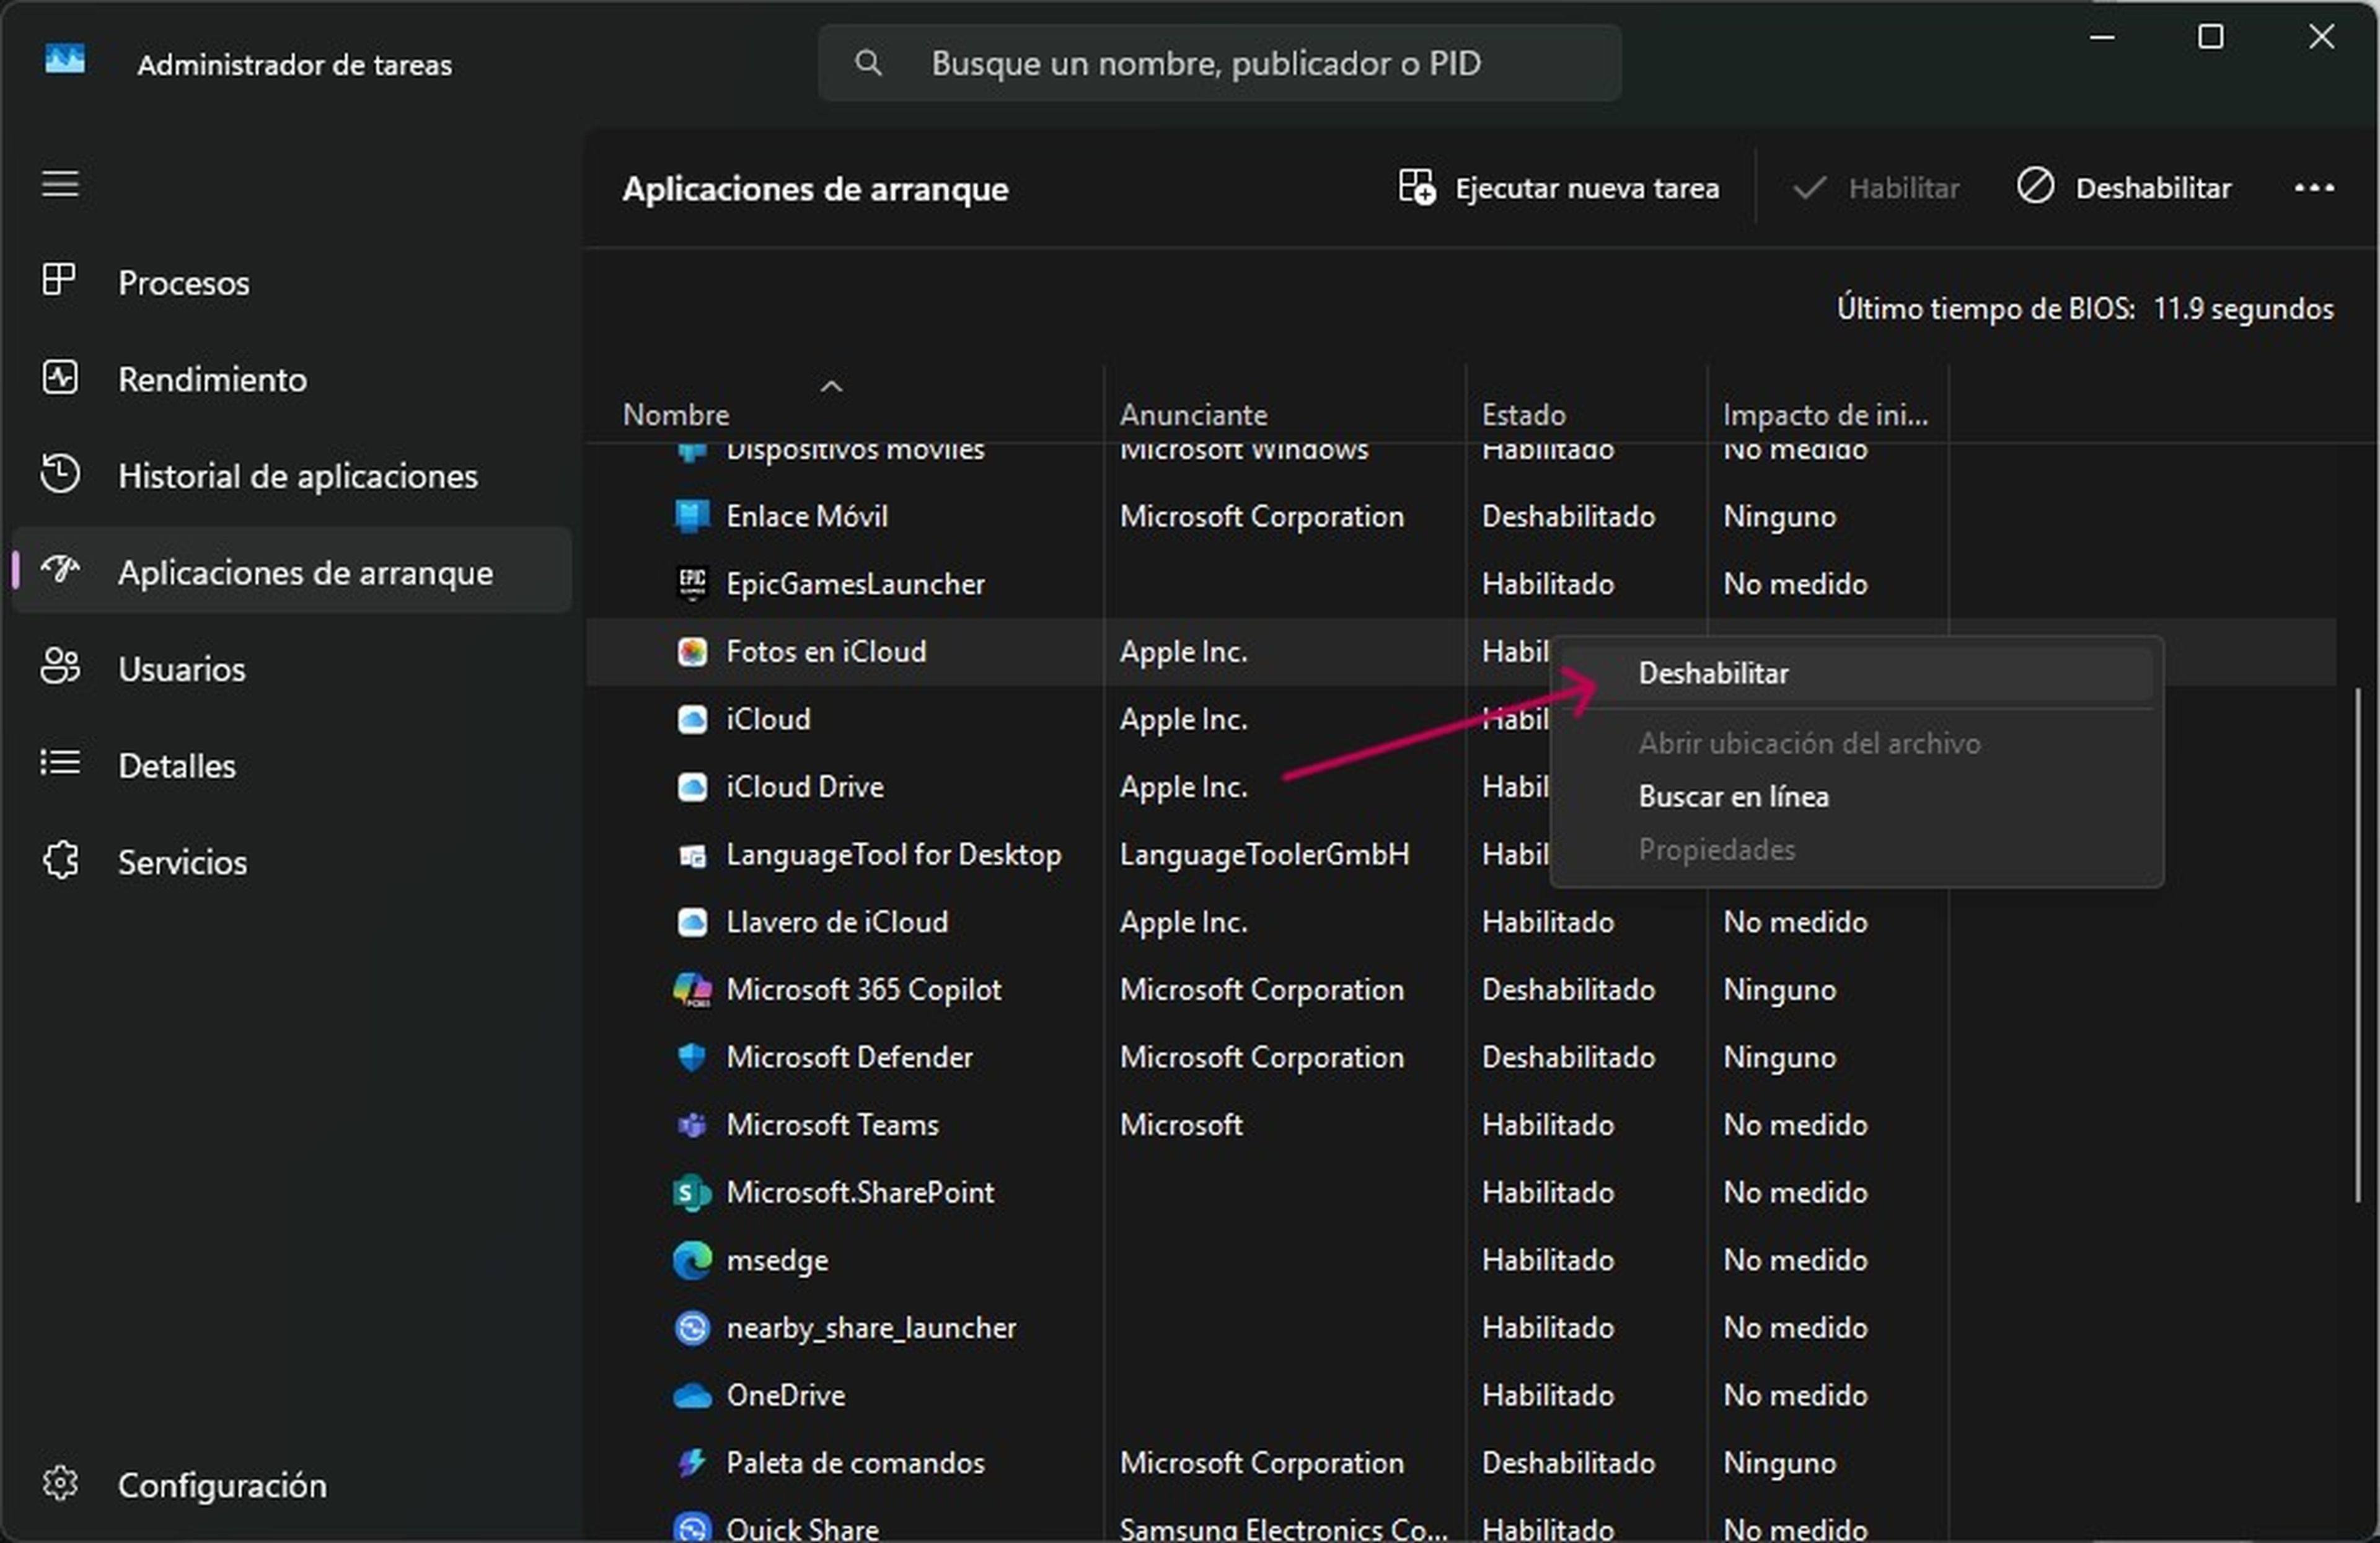Switch to the Rendimiento section
This screenshot has width=2380, height=1543.
click(x=292, y=379)
